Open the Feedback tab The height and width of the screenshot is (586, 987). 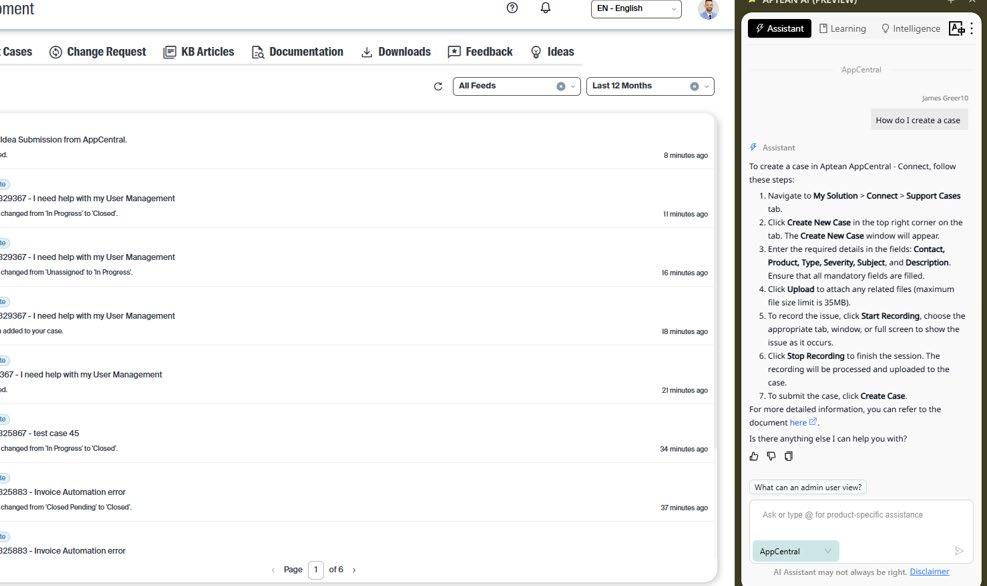point(480,52)
